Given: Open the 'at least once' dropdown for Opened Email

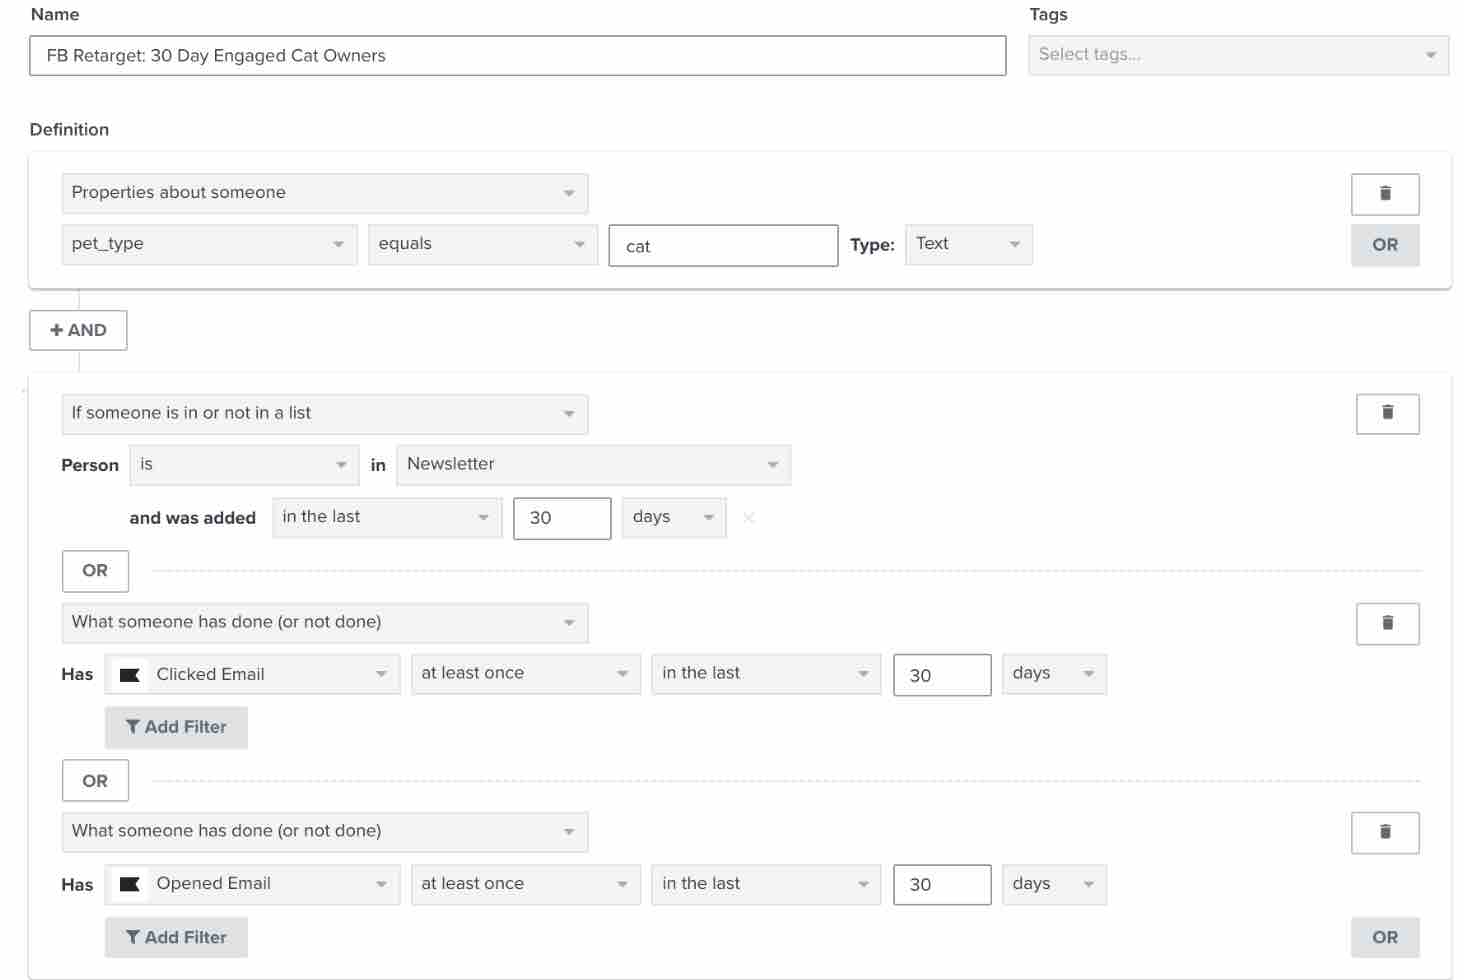Looking at the screenshot, I should [x=525, y=884].
